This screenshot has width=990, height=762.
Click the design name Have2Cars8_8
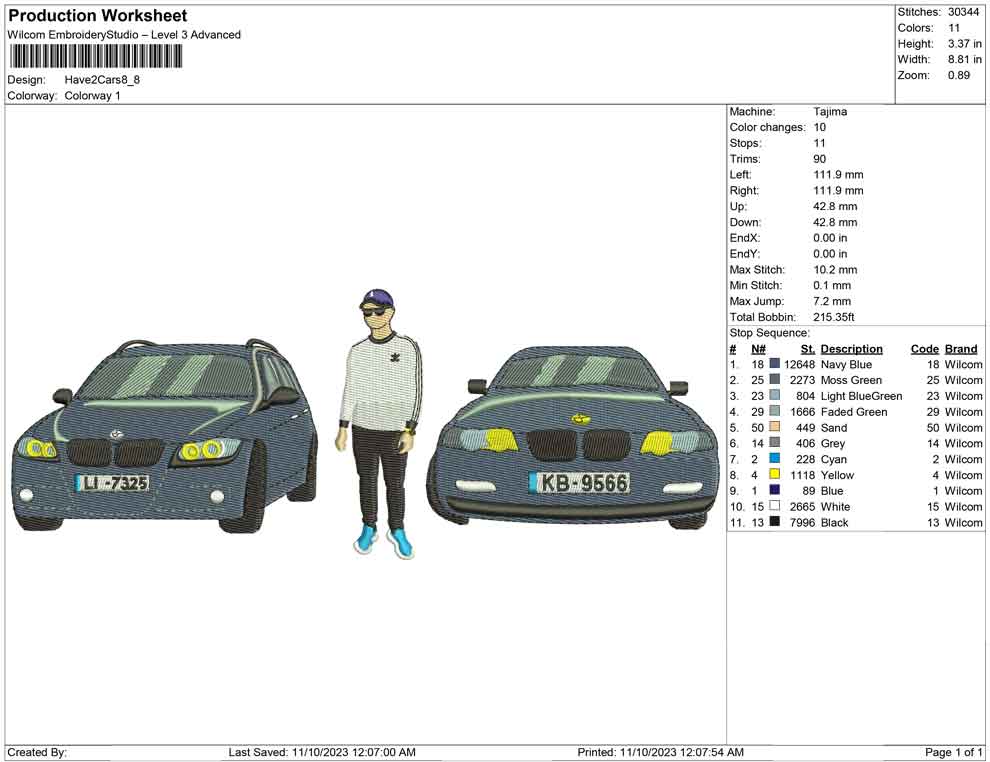100,79
